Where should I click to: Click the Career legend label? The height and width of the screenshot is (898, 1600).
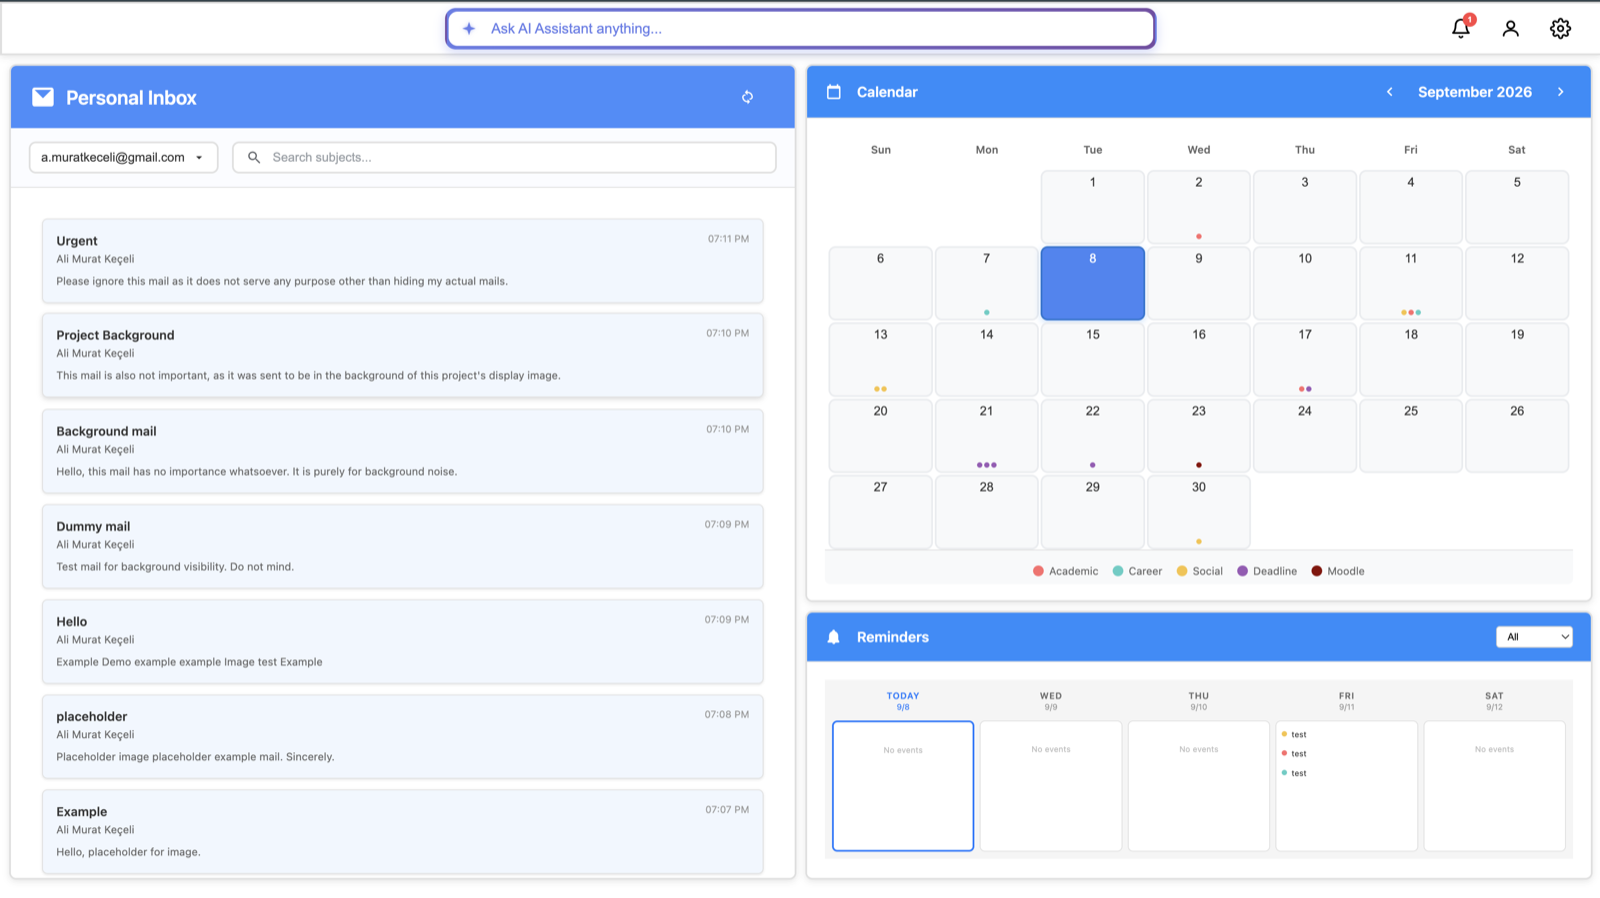coord(1145,571)
